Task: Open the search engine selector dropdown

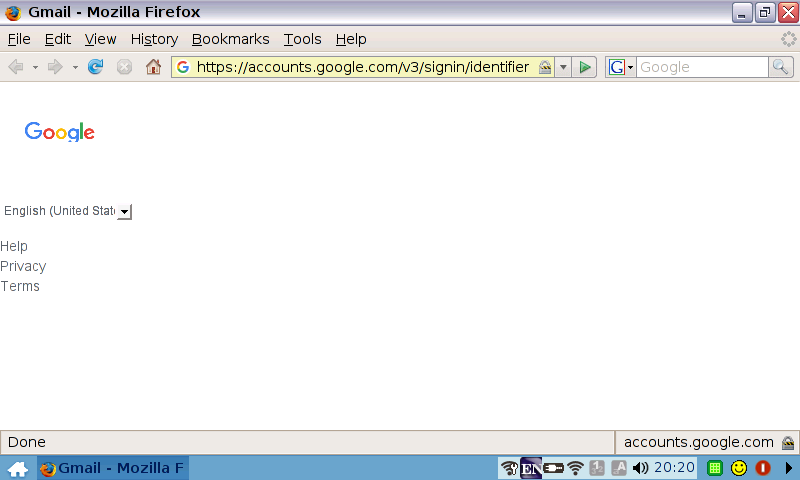Action: [621, 67]
